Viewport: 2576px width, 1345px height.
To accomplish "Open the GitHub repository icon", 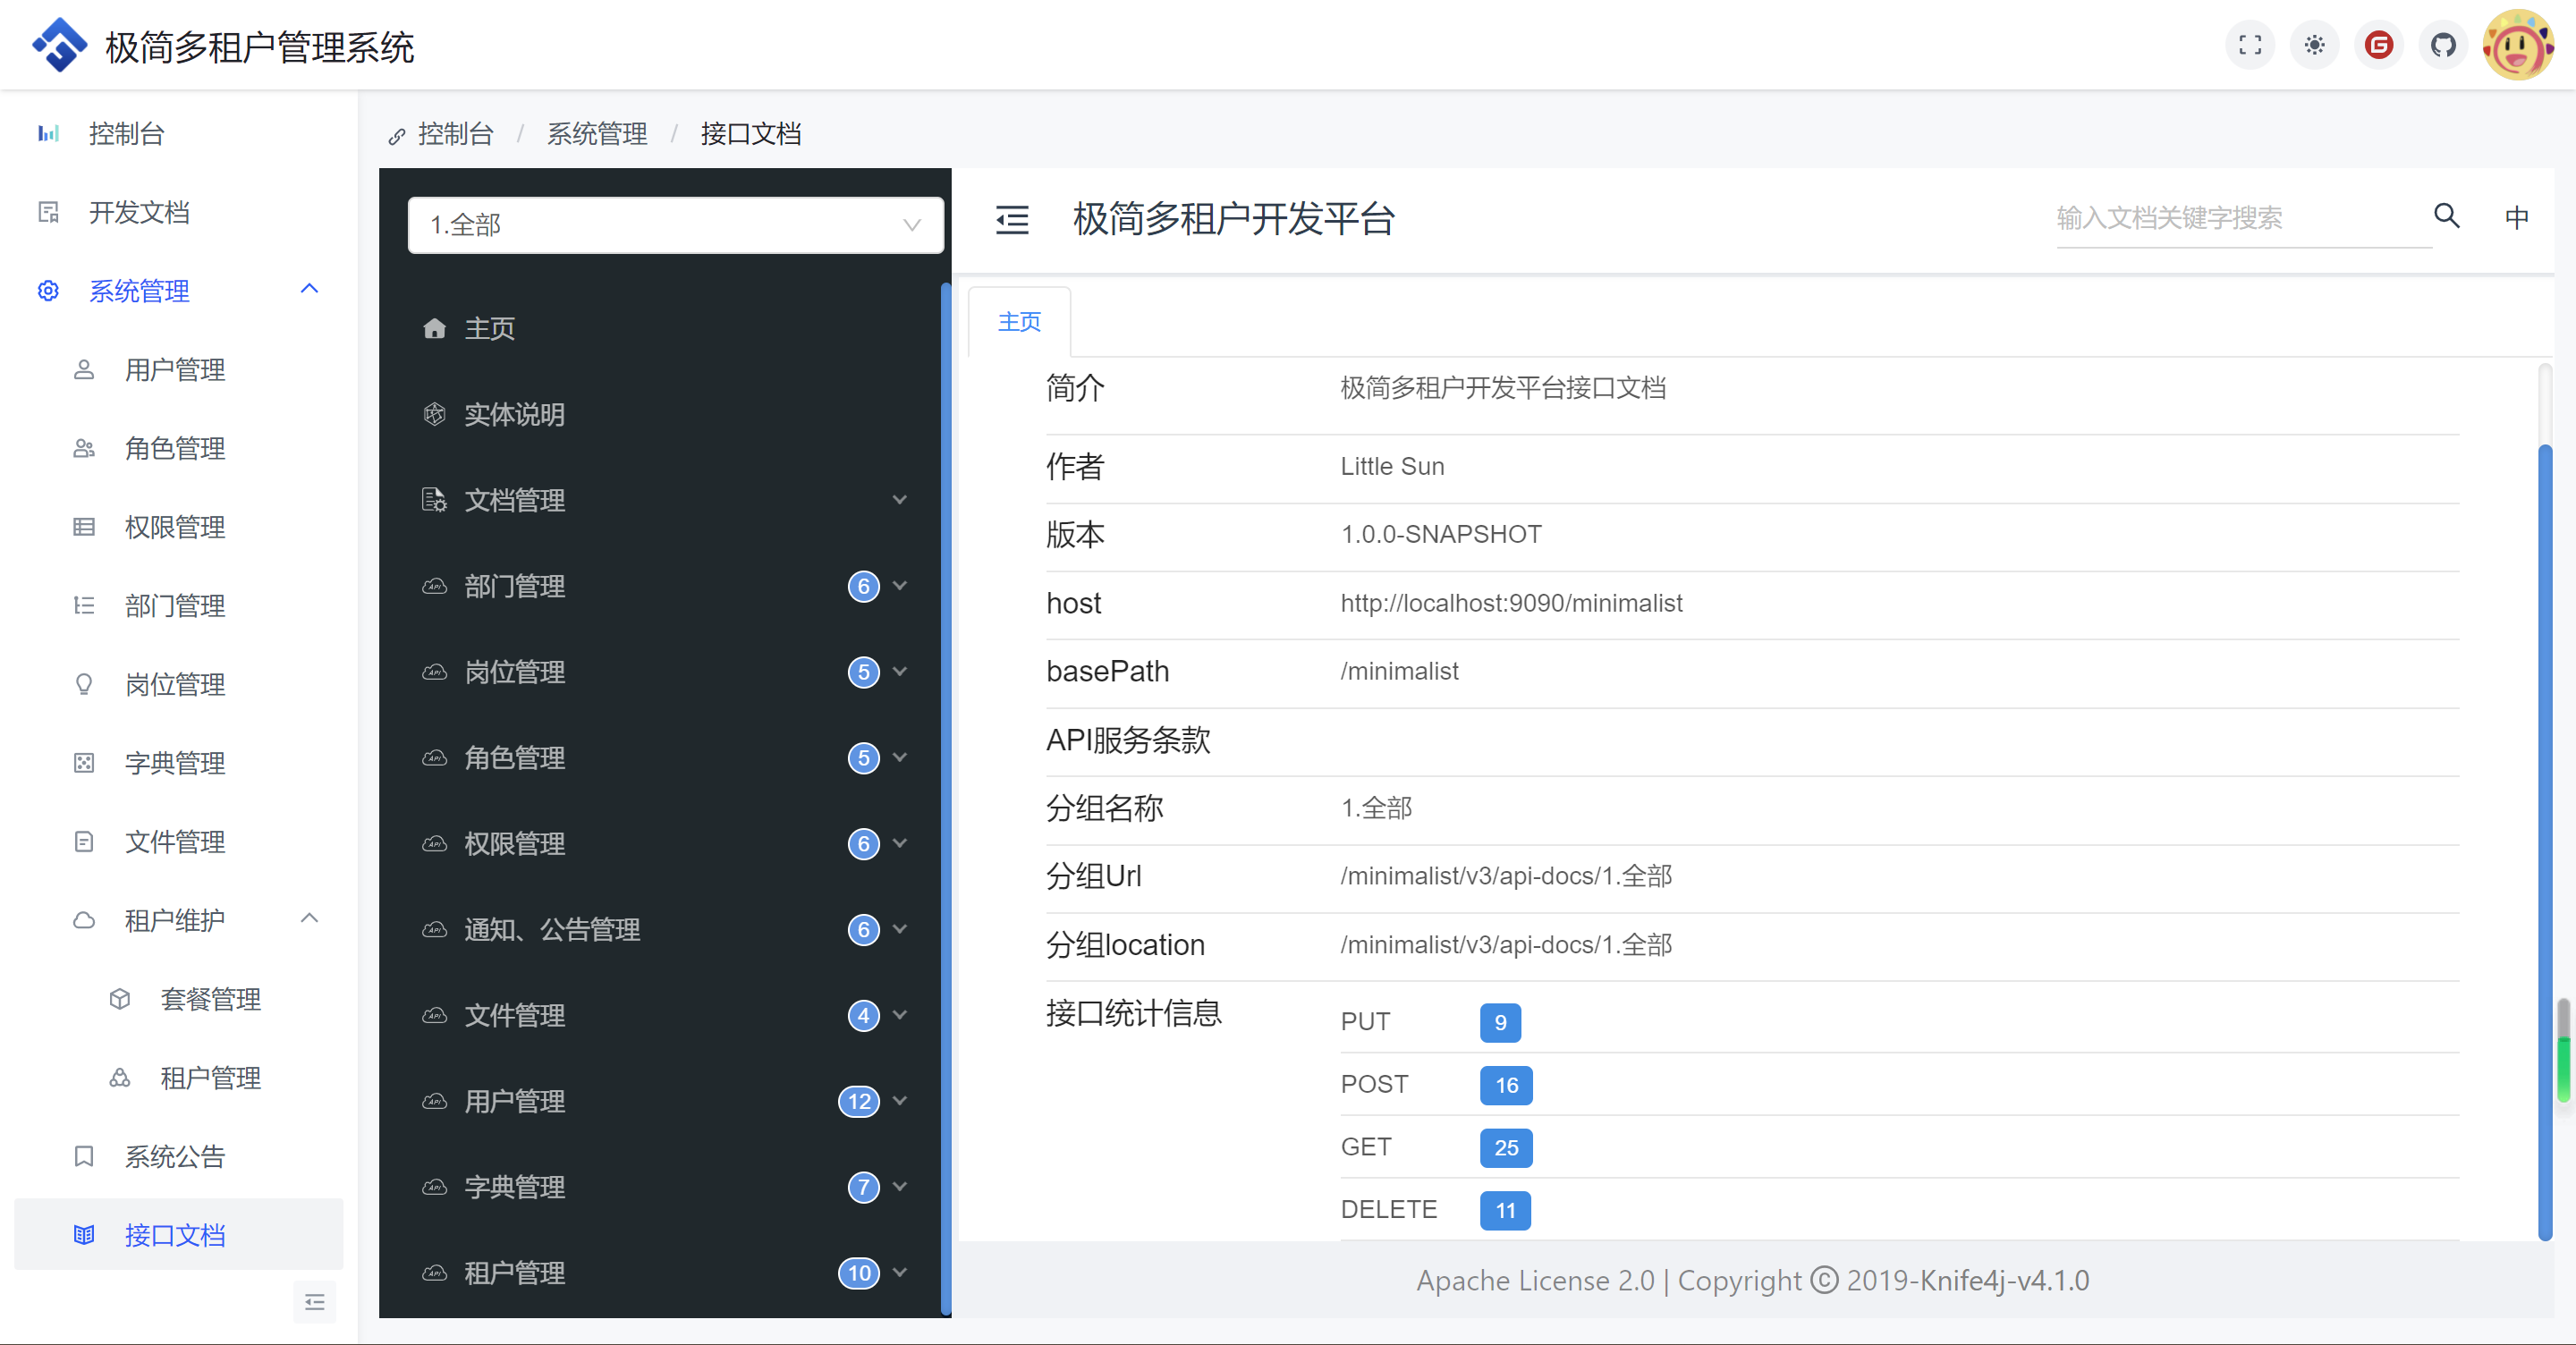I will coord(2443,45).
